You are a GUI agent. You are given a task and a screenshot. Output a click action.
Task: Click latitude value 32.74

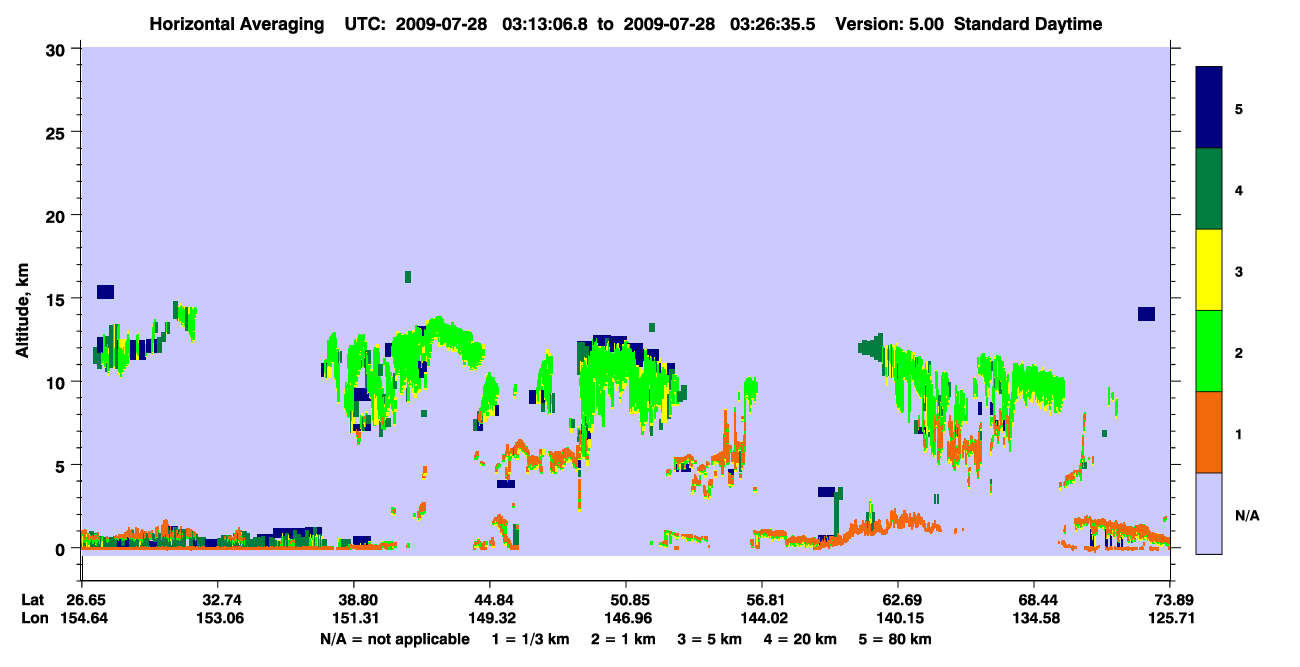(217, 600)
